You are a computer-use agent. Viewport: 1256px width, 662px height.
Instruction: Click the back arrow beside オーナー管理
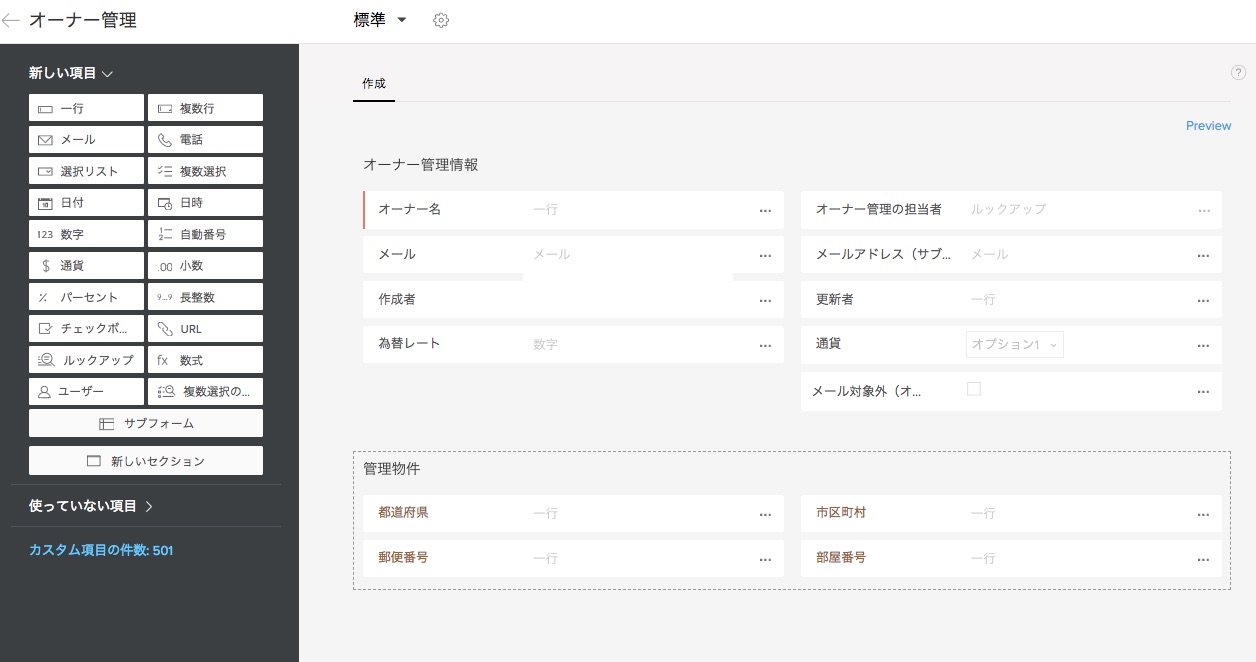click(11, 21)
